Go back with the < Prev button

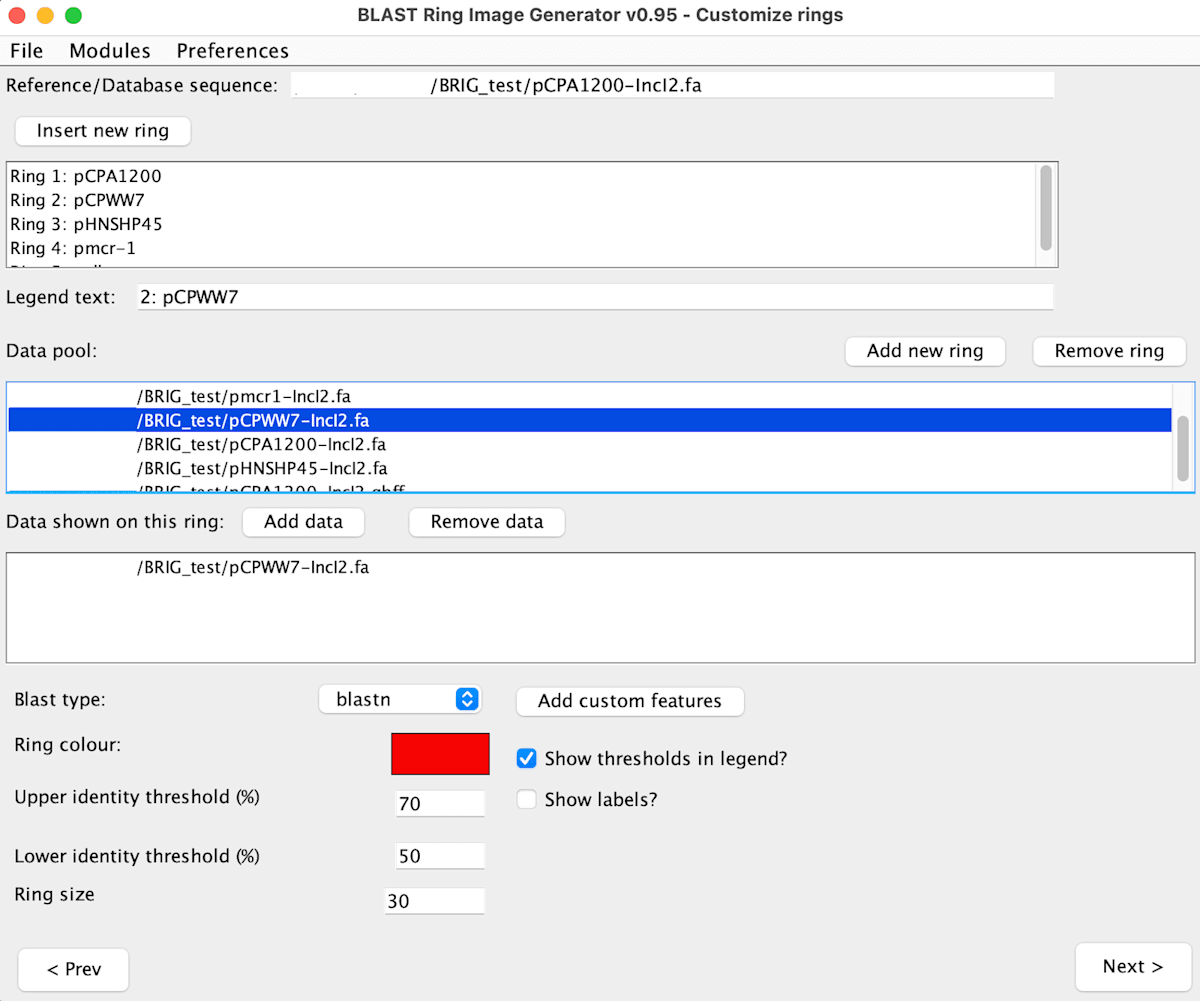tap(74, 969)
